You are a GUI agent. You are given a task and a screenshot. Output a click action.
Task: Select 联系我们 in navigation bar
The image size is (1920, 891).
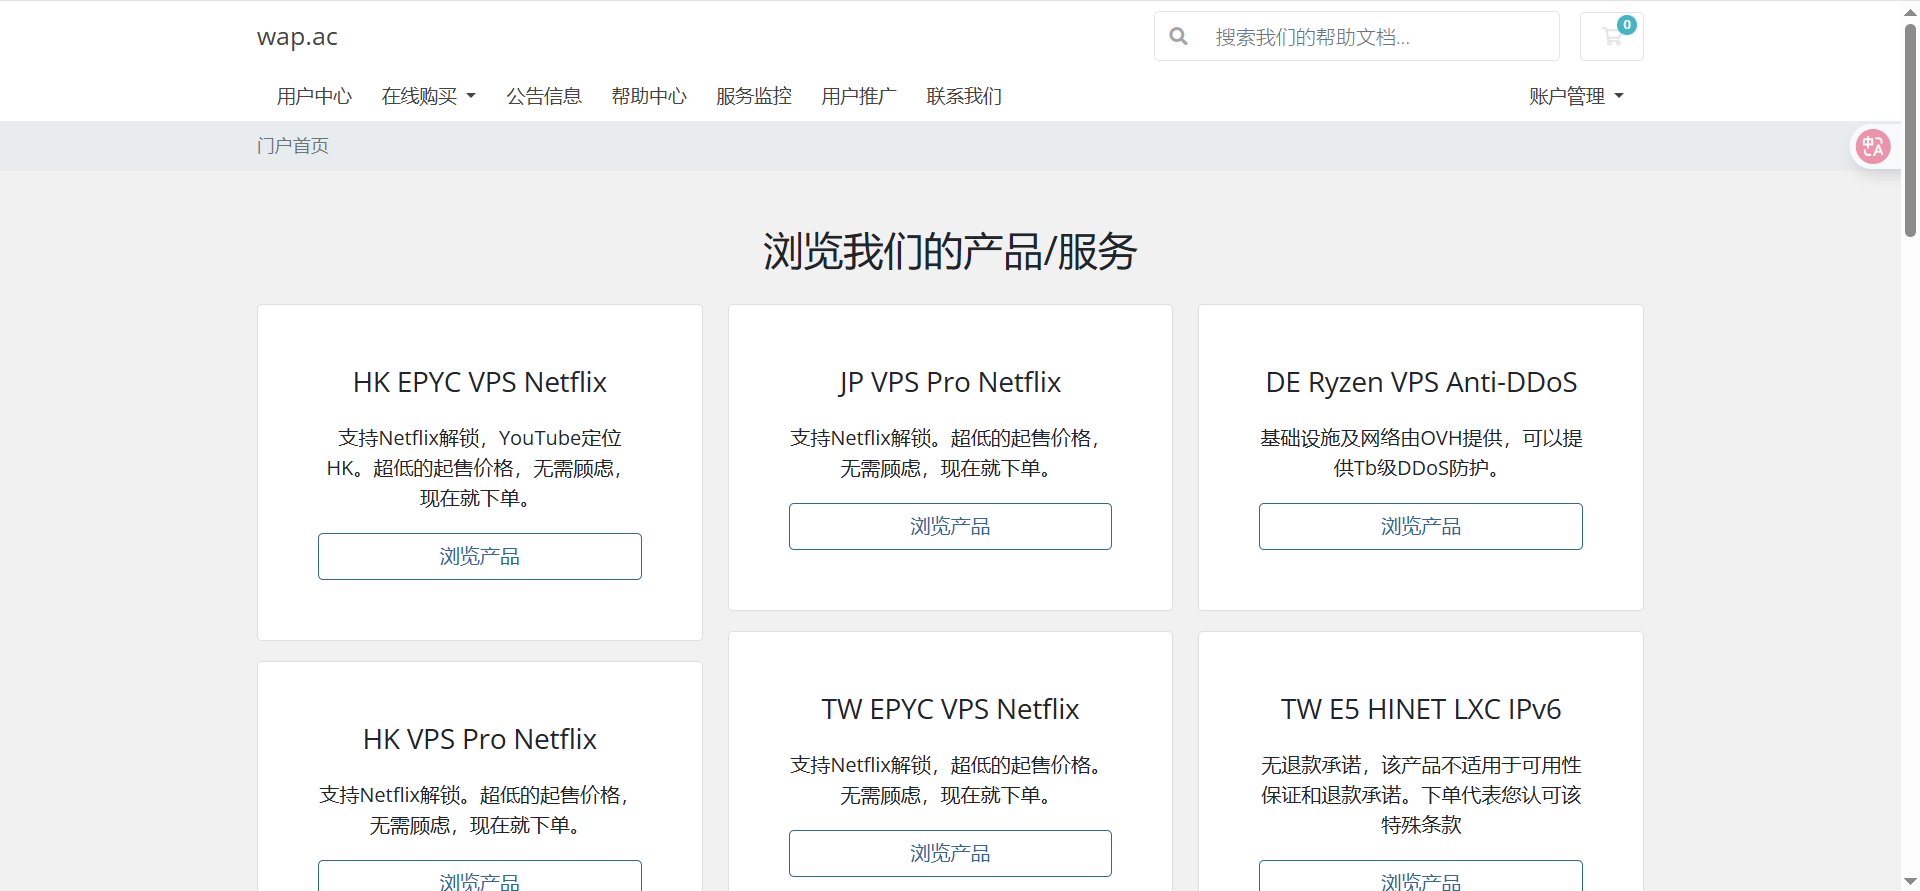964,96
